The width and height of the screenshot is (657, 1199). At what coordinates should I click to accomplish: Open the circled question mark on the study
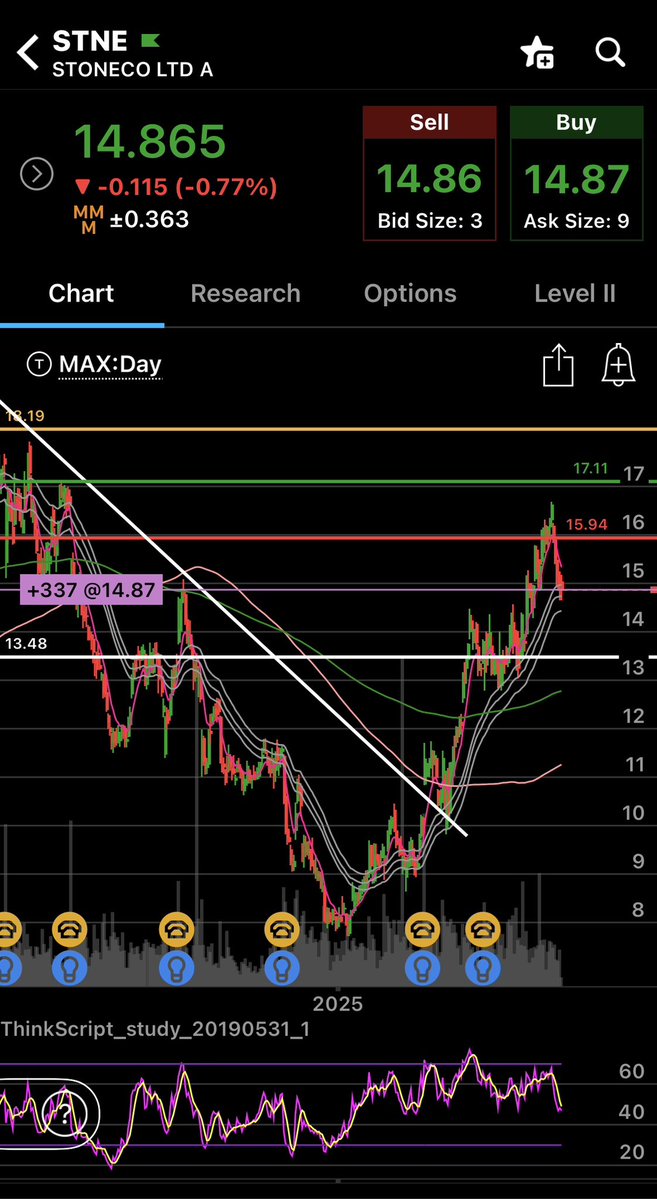tap(64, 1111)
